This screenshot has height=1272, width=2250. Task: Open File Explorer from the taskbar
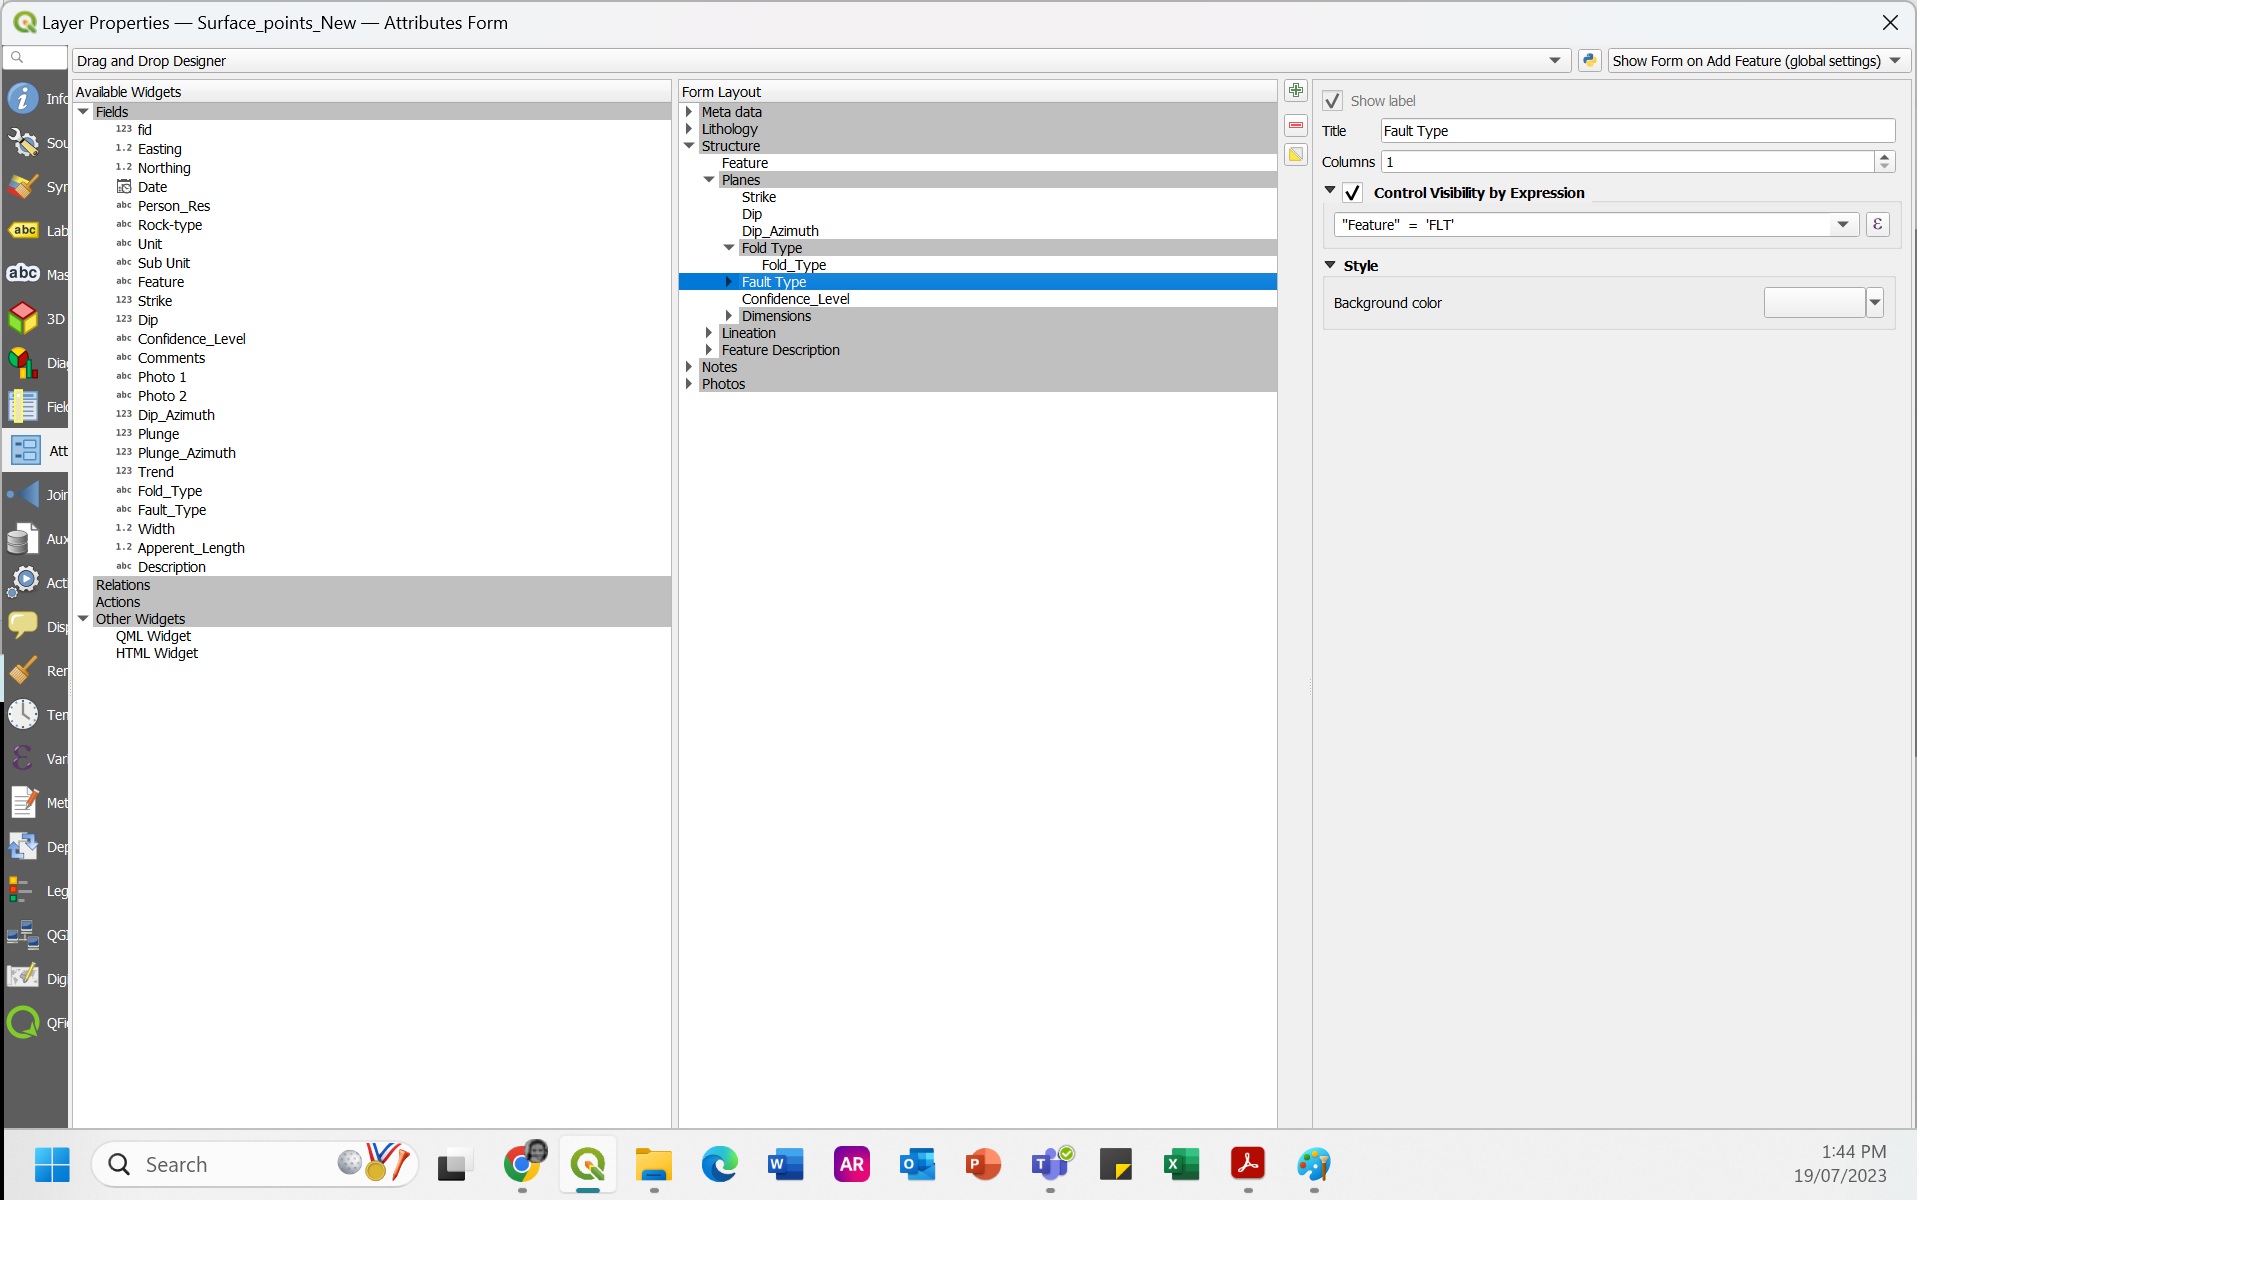(654, 1164)
